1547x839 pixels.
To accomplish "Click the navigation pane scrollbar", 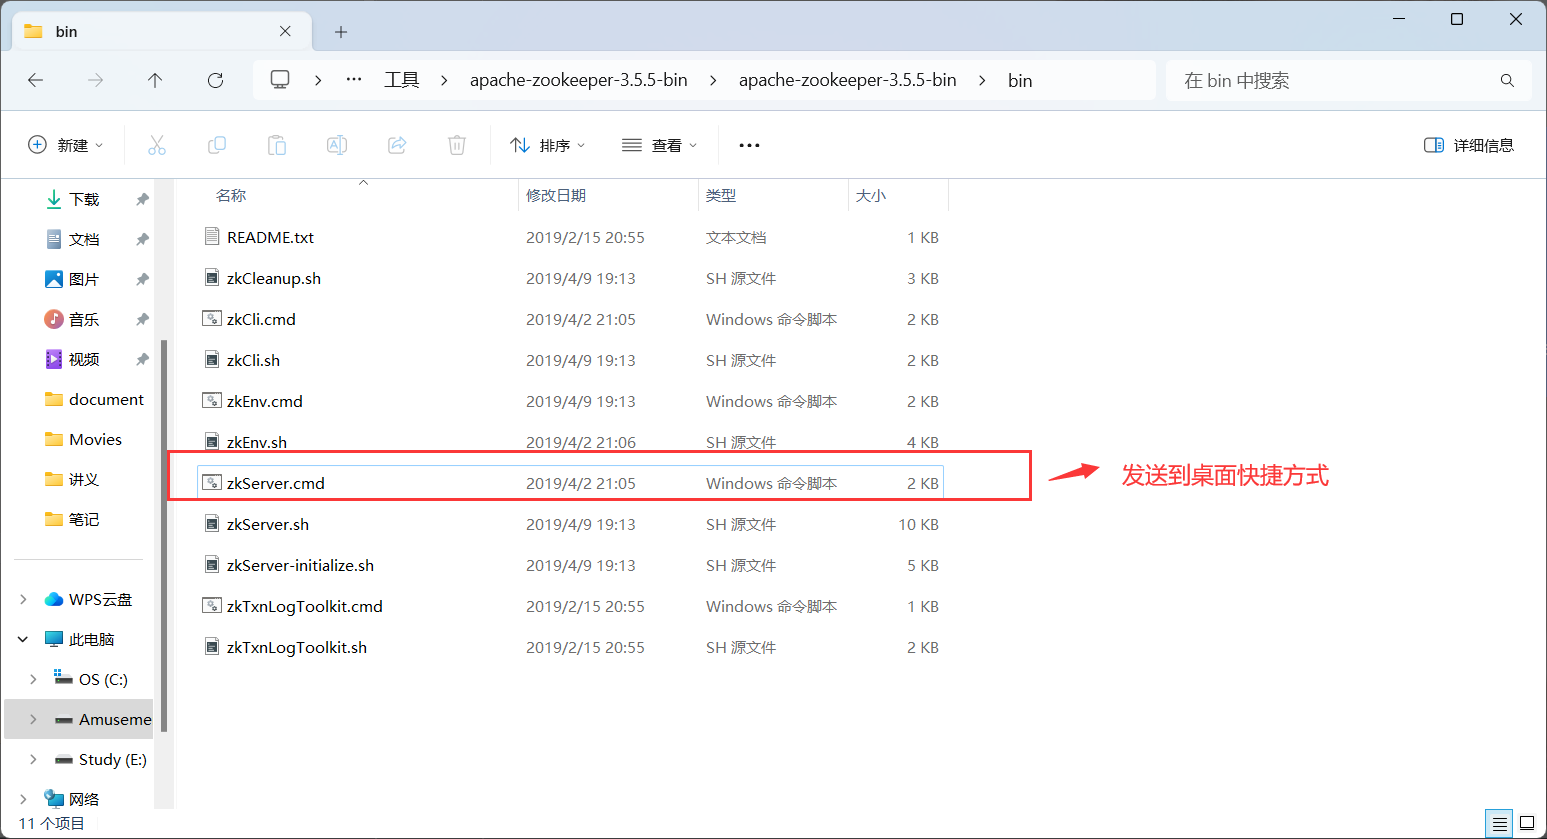I will point(164,535).
